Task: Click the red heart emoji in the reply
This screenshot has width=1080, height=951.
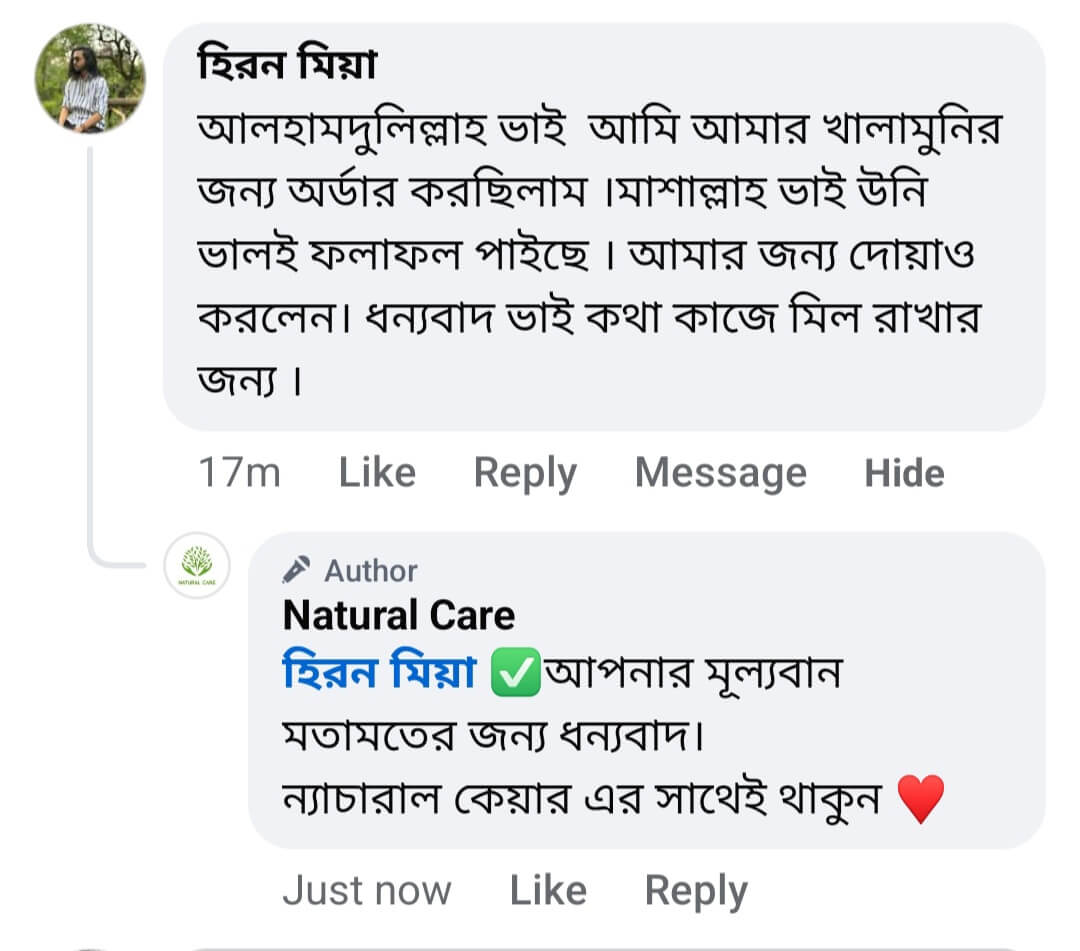Action: point(921,800)
